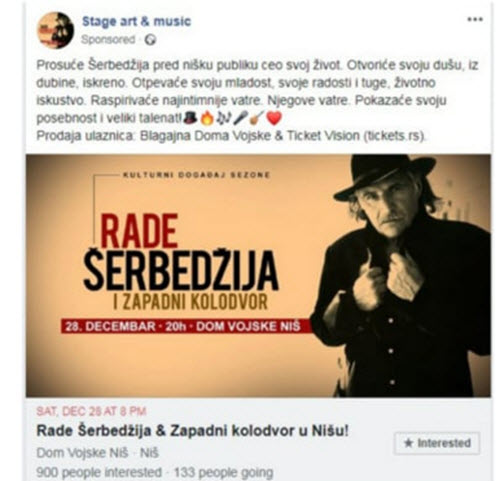View the 900 people interested count
Screen dimensions: 500x481
(99, 472)
